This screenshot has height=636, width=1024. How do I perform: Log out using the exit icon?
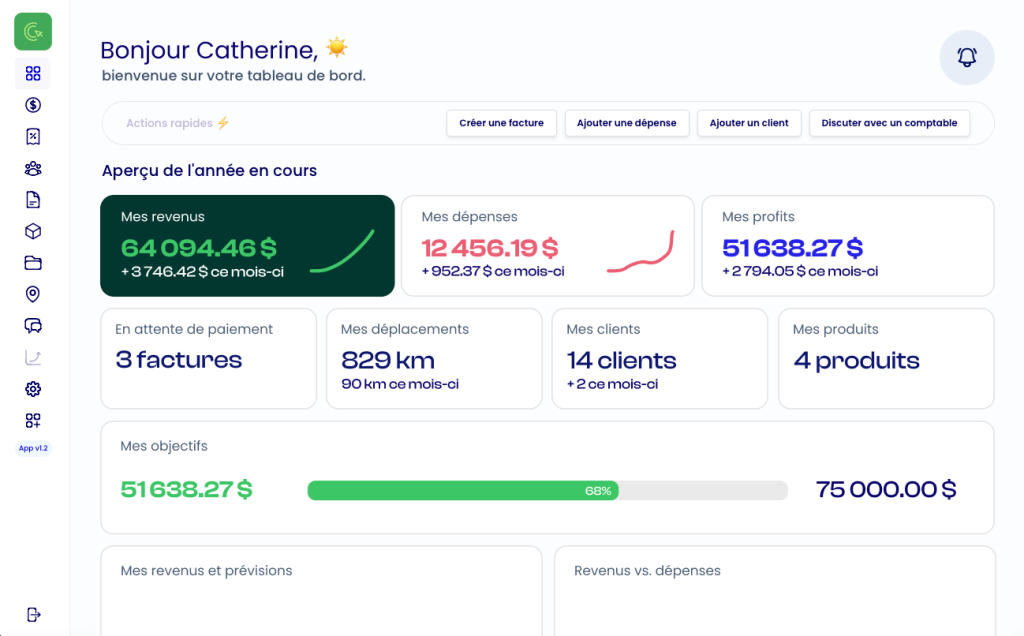[x=33, y=614]
